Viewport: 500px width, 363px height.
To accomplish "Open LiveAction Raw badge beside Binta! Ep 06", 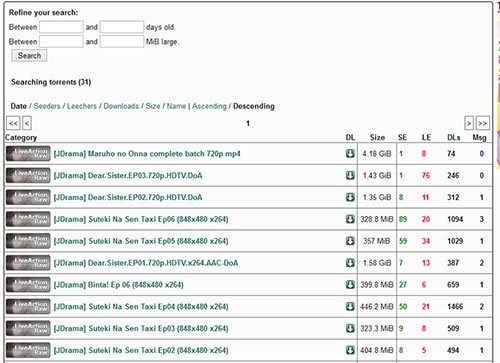I will [x=28, y=284].
